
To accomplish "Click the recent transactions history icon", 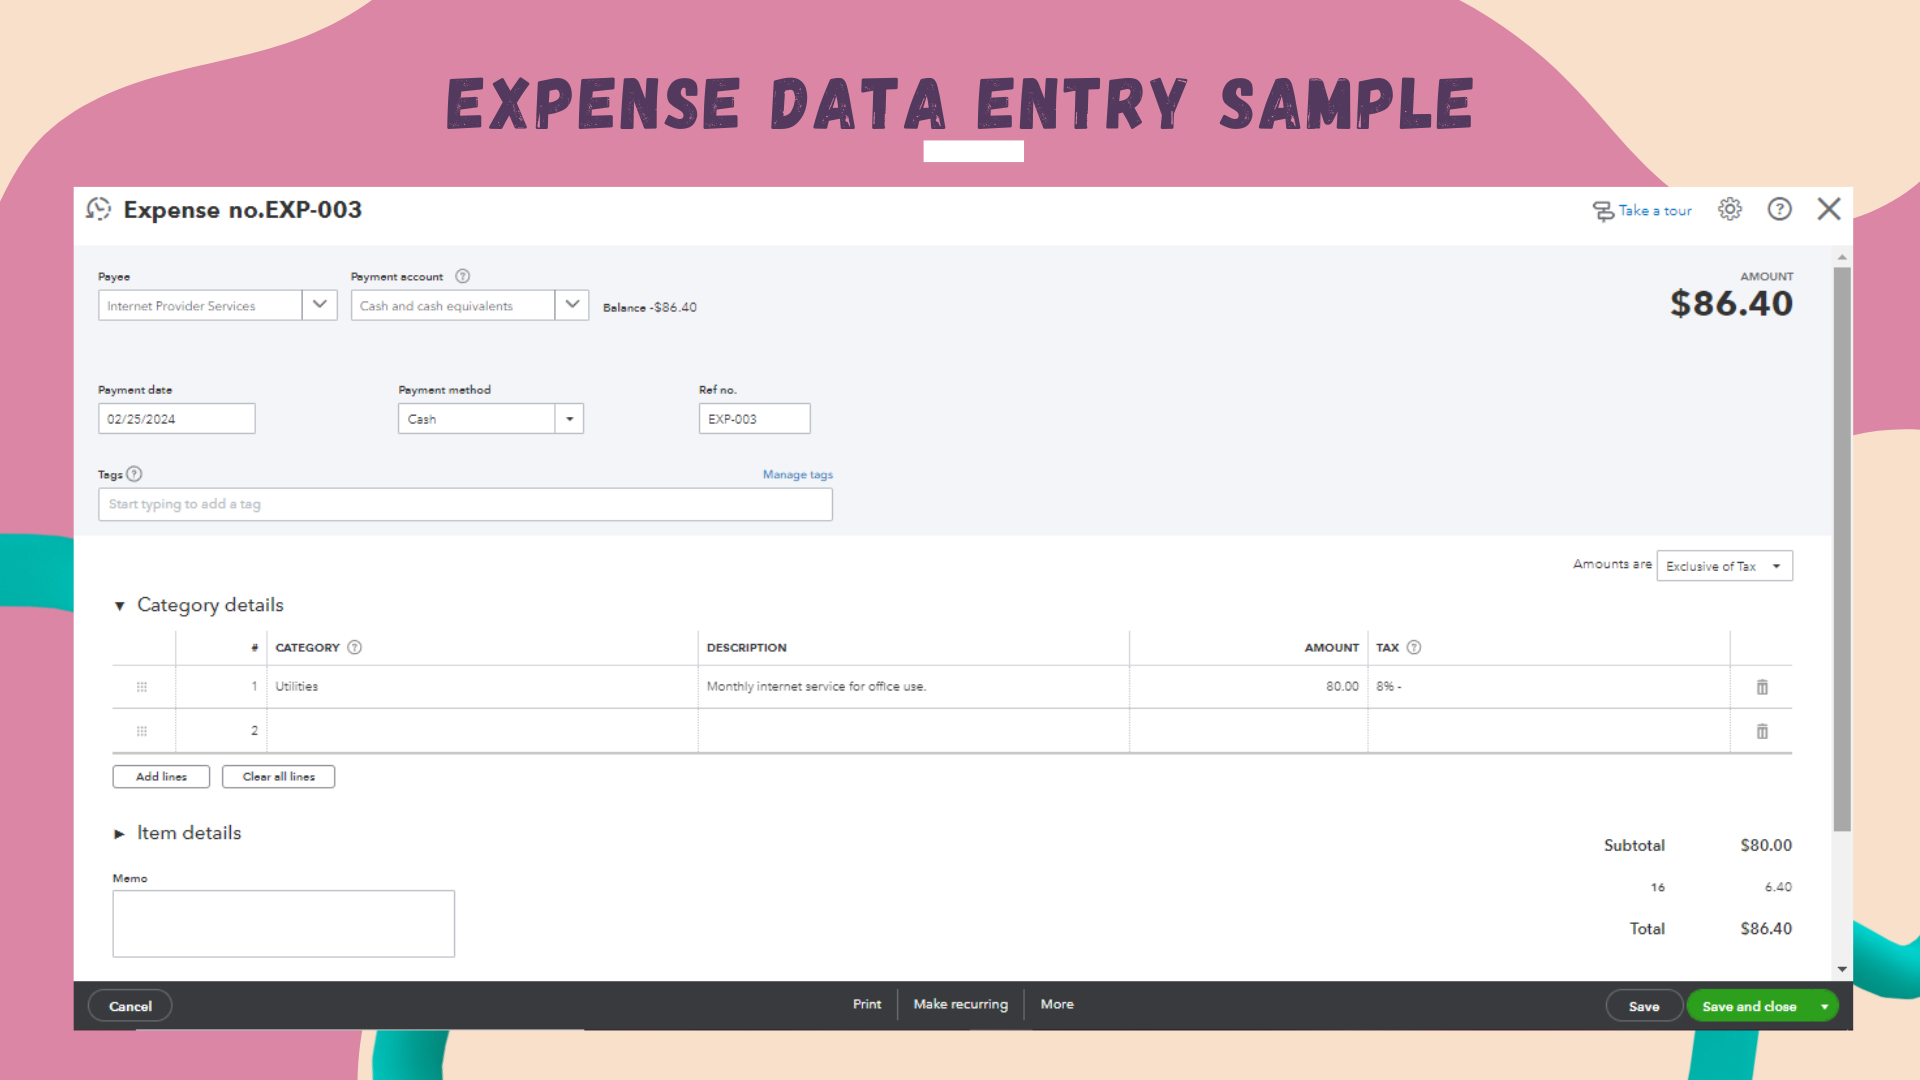I will [98, 209].
